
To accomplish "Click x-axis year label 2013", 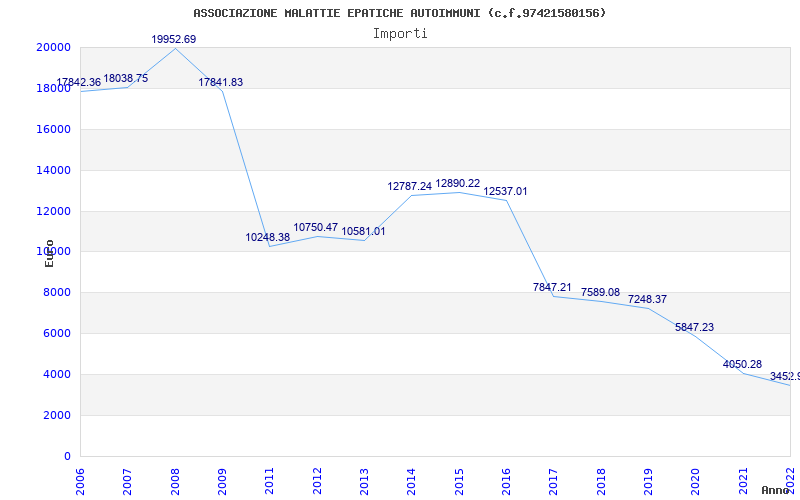I will tap(364, 481).
